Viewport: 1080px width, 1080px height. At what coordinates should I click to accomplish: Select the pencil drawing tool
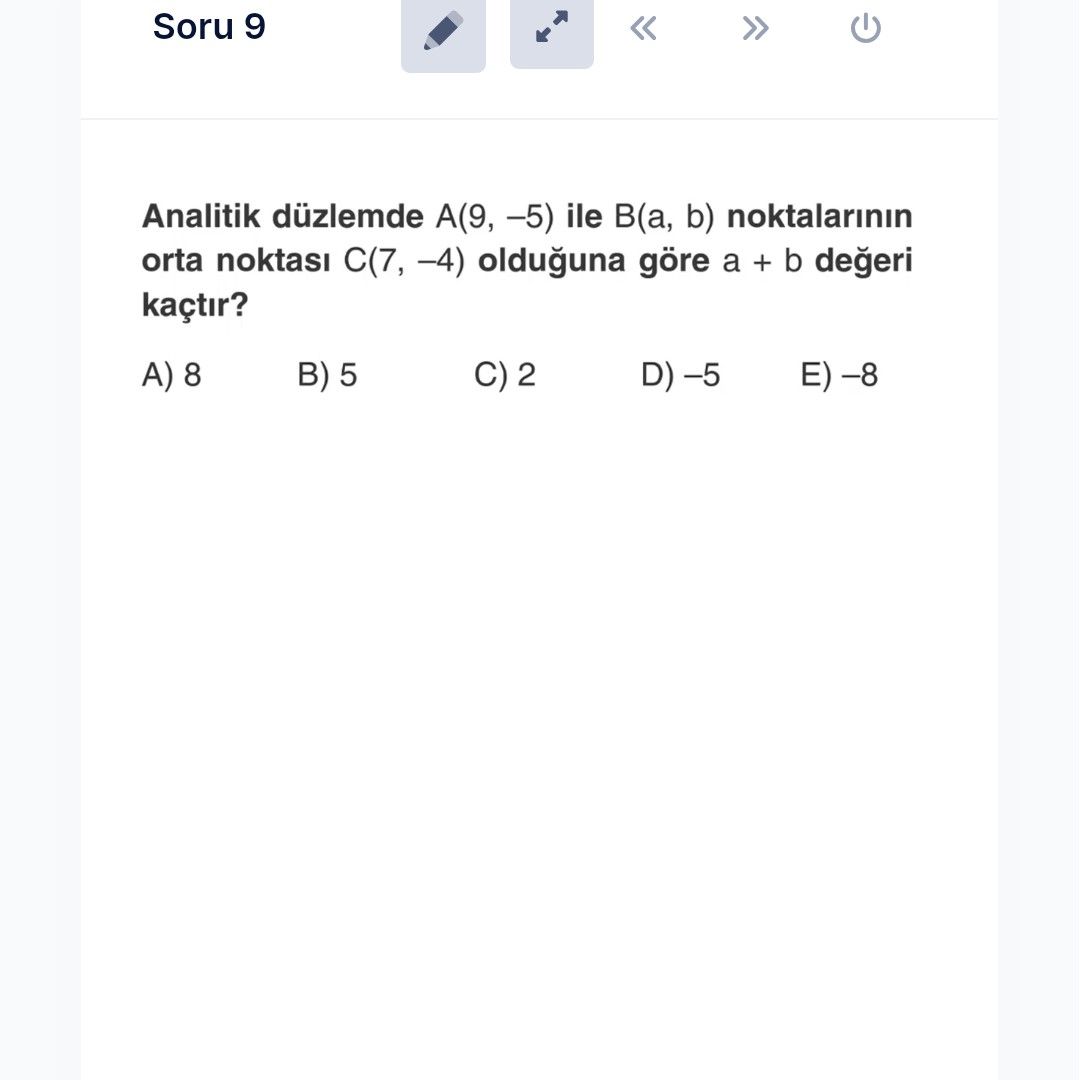click(x=443, y=30)
